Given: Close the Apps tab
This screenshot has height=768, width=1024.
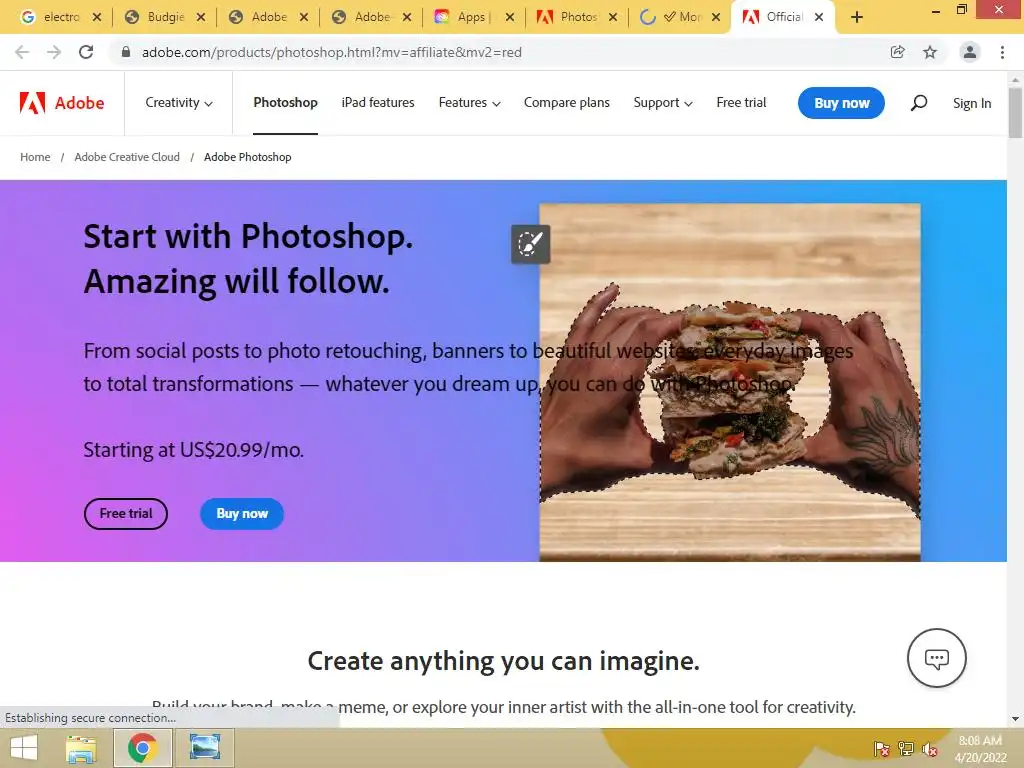Looking at the screenshot, I should [x=509, y=18].
